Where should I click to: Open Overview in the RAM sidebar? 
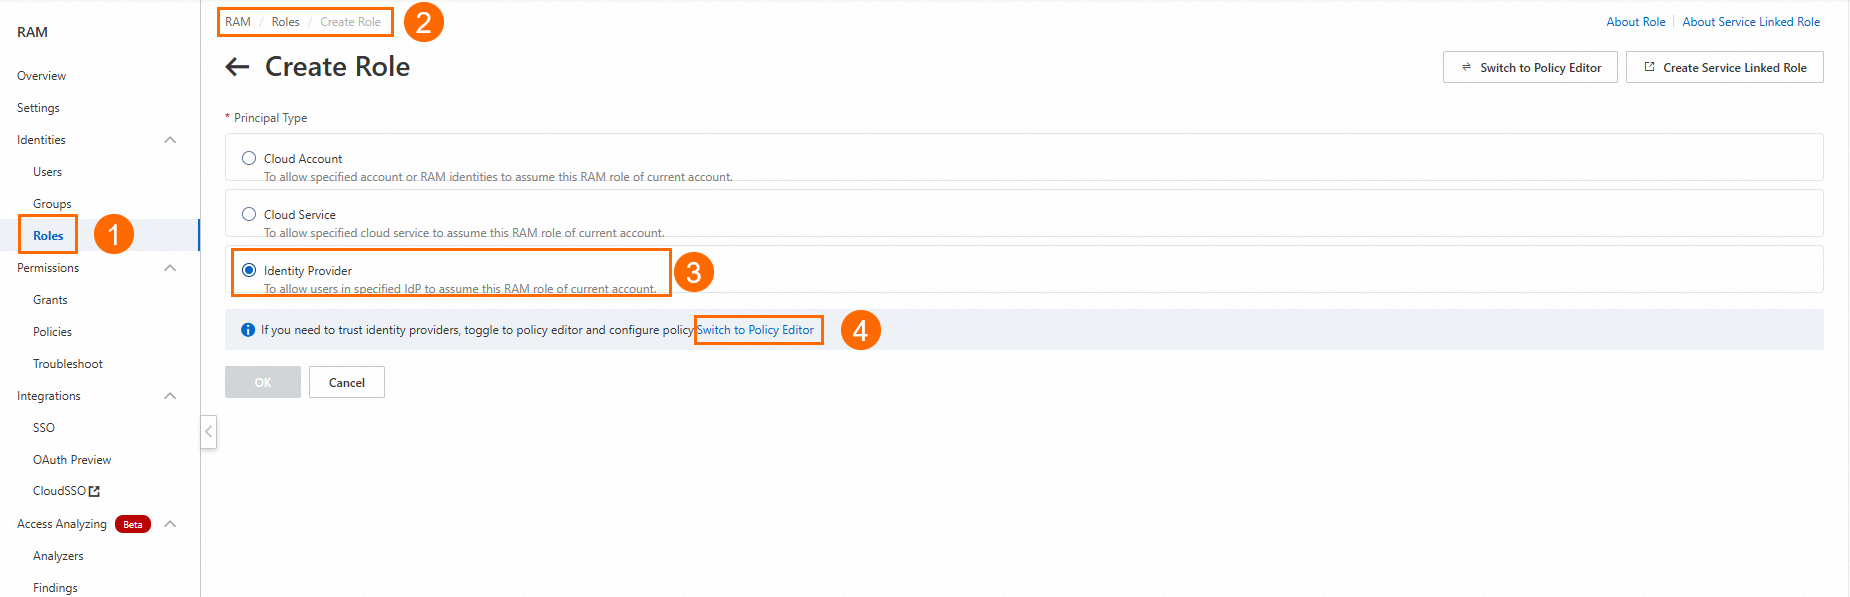pyautogui.click(x=41, y=76)
